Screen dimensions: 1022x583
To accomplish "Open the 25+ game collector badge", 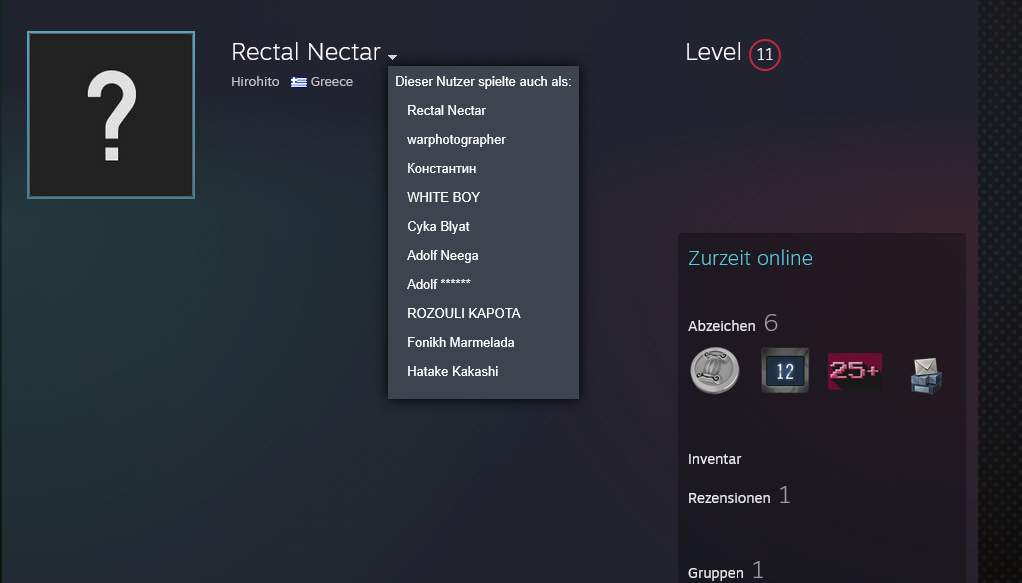I will 855,371.
